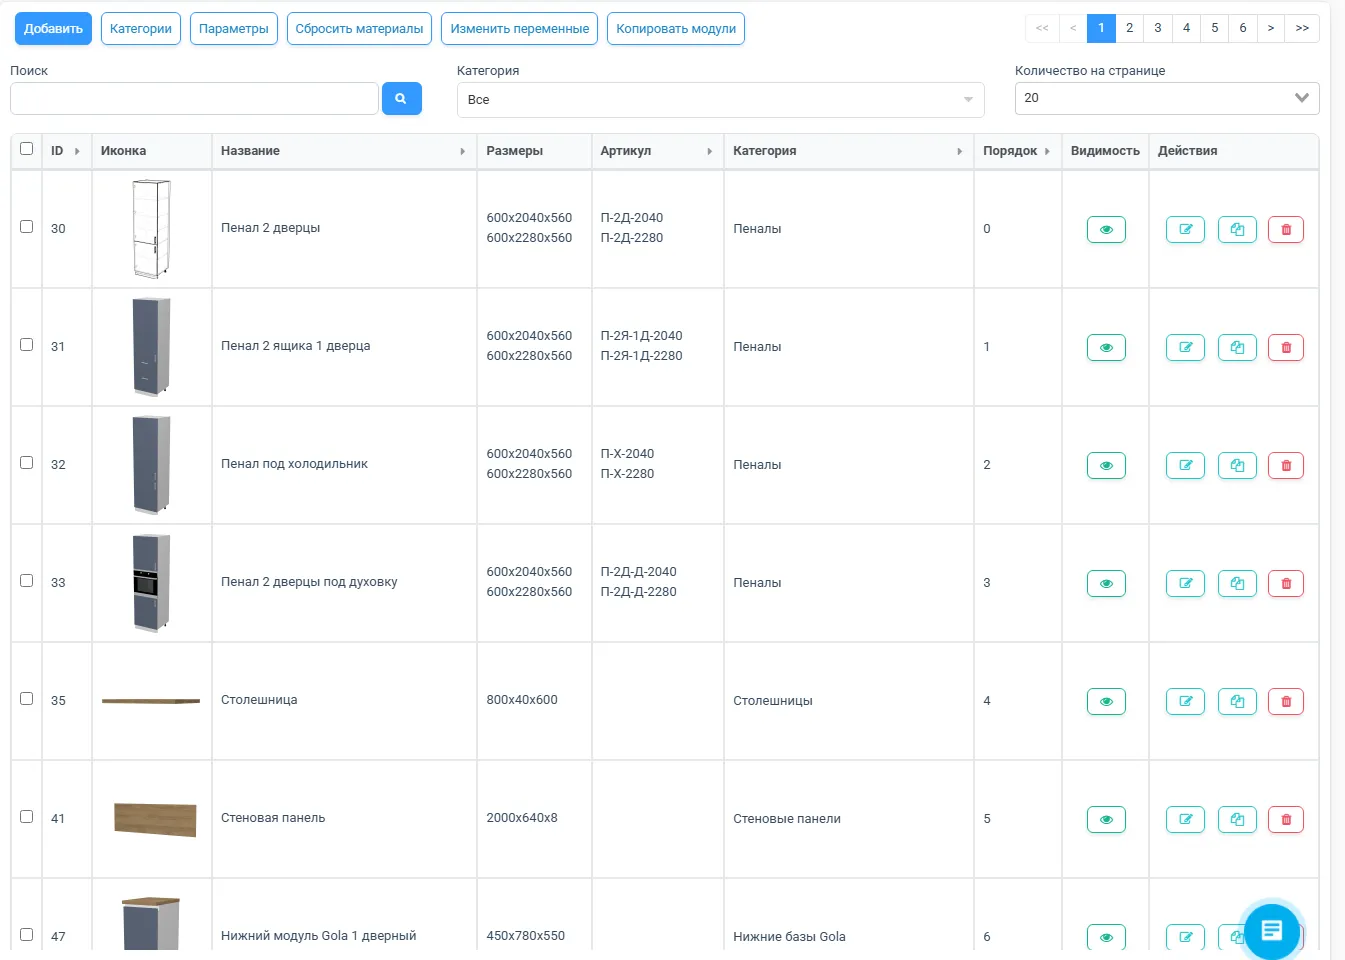Edit the Пенал 2 ящика 1 дверца row
Image resolution: width=1345 pixels, height=960 pixels.
[1185, 347]
